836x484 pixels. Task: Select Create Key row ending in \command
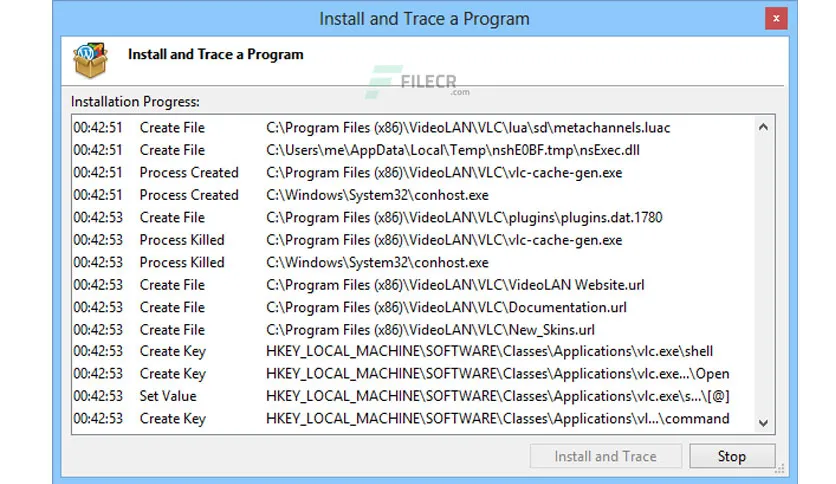click(413, 418)
